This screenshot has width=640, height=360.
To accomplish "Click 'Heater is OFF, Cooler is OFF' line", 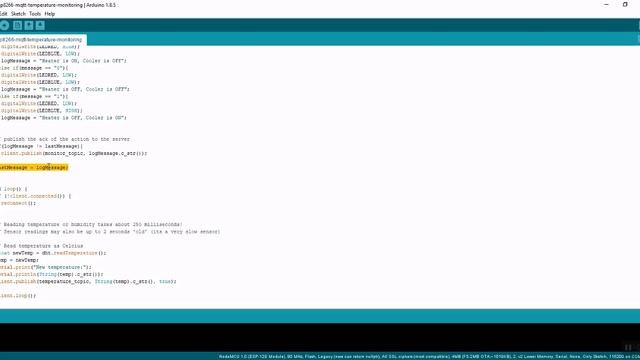I will pos(65,89).
